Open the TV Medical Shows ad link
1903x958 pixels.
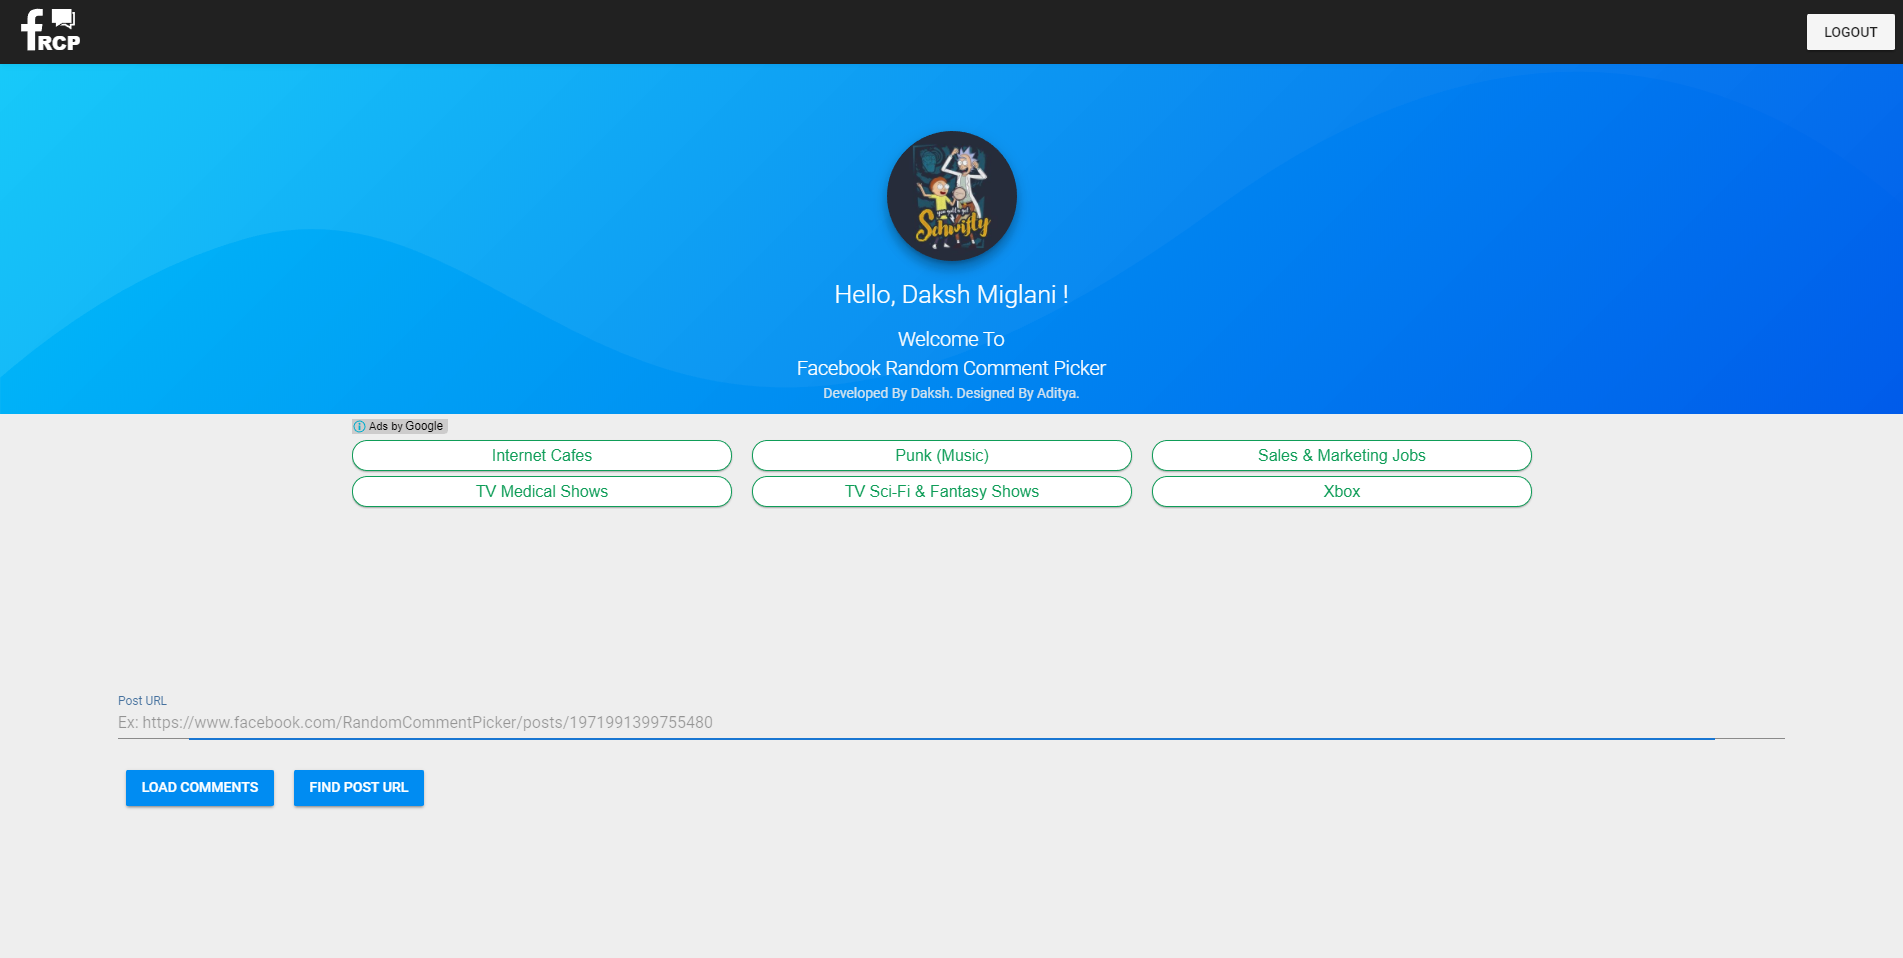tap(542, 491)
